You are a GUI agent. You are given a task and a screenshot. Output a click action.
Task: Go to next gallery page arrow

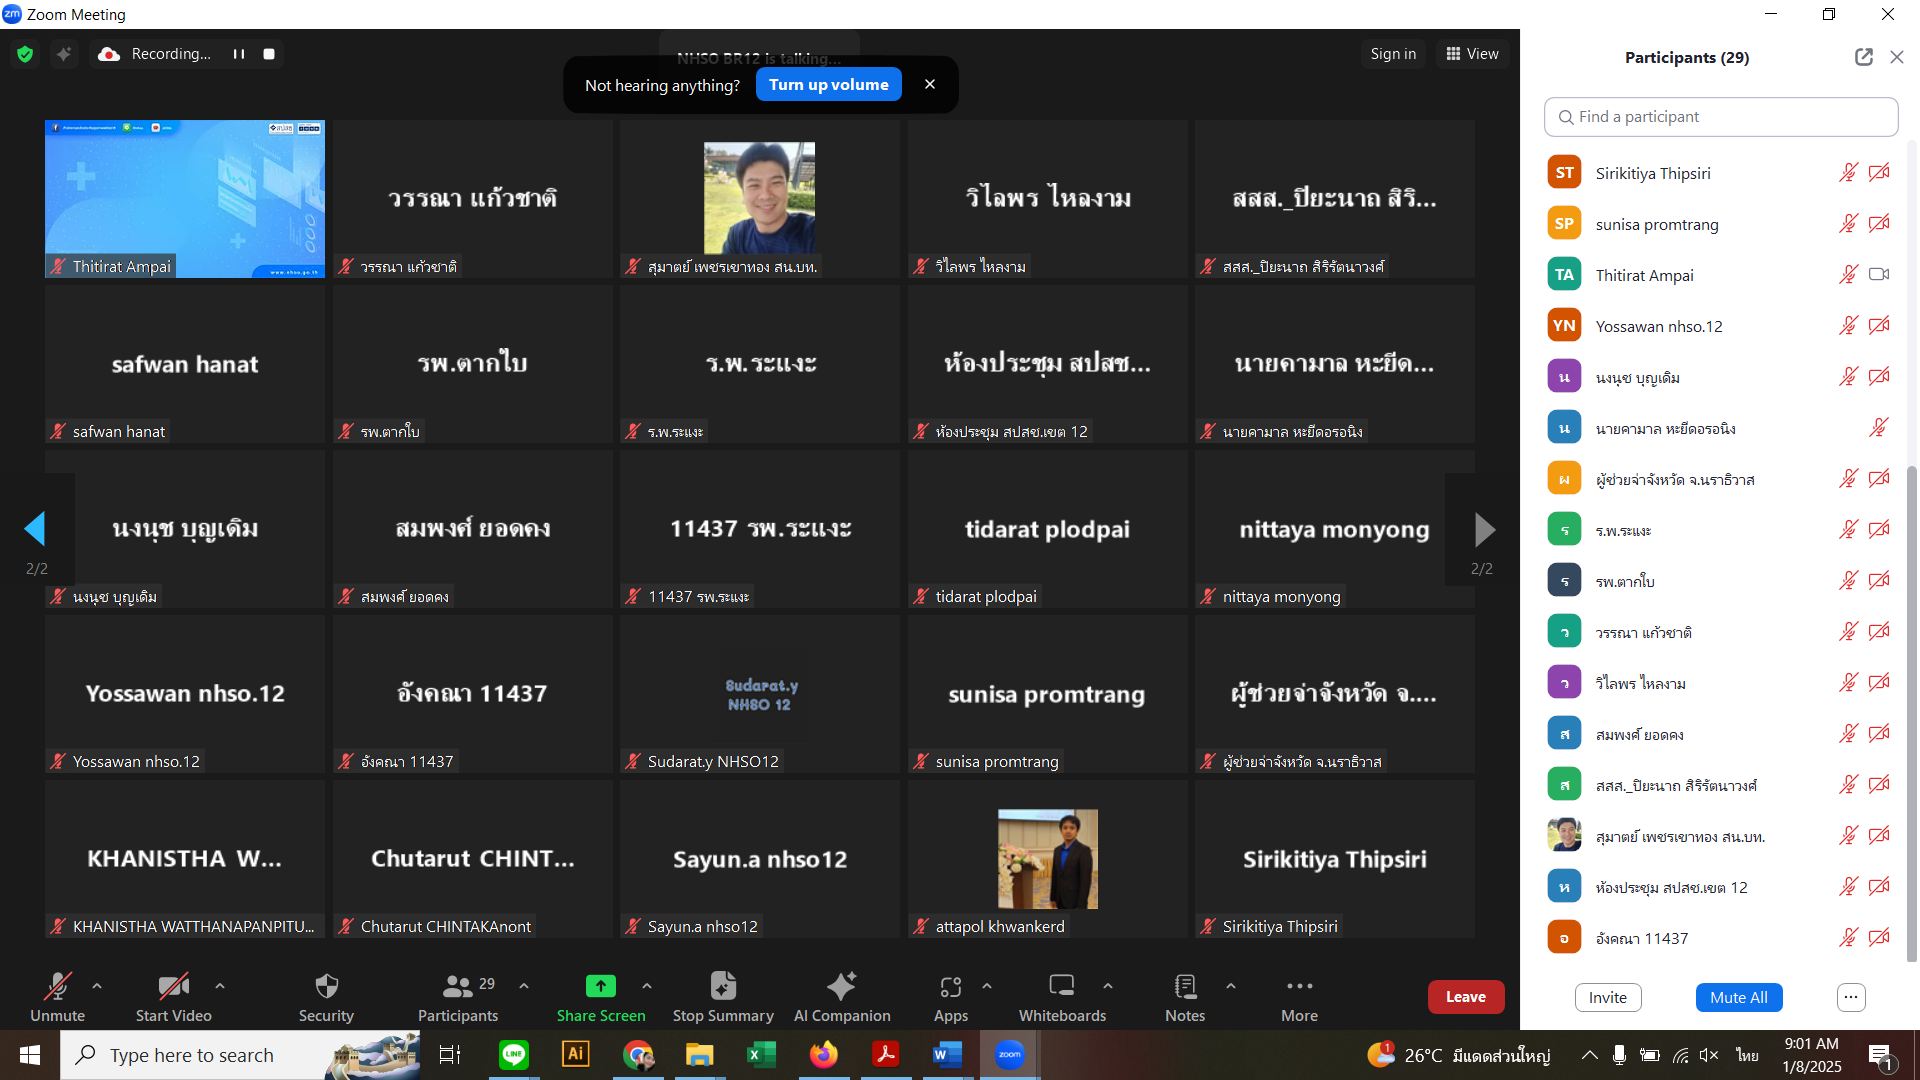[1484, 529]
